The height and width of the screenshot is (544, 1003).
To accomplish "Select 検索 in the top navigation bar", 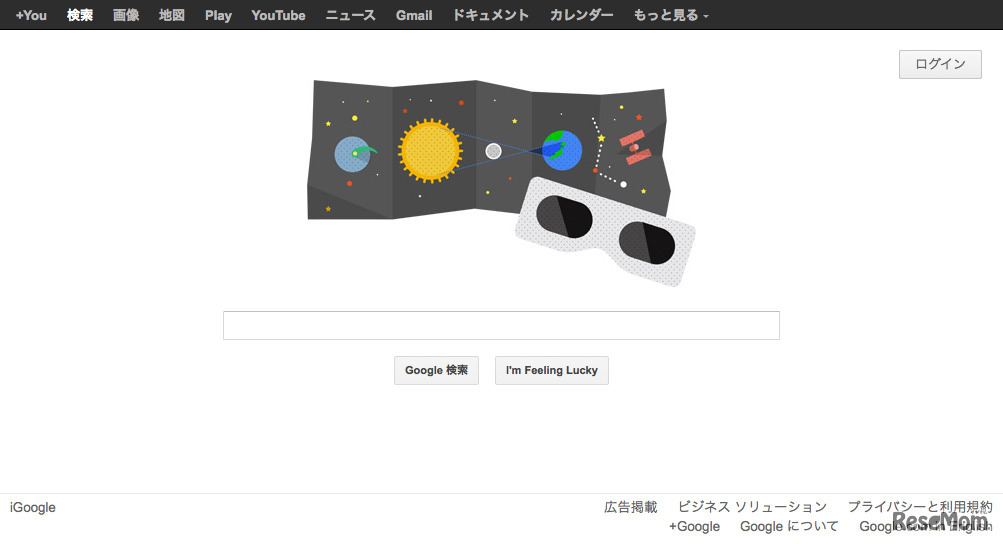I will [x=80, y=15].
